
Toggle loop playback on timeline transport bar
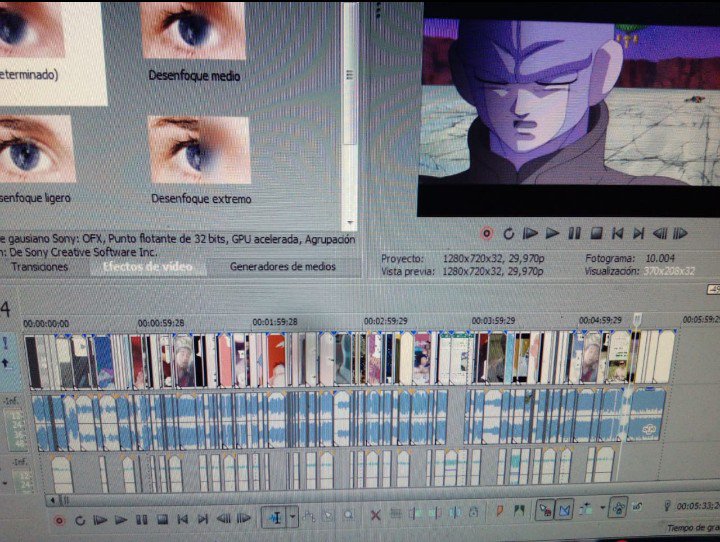80,520
